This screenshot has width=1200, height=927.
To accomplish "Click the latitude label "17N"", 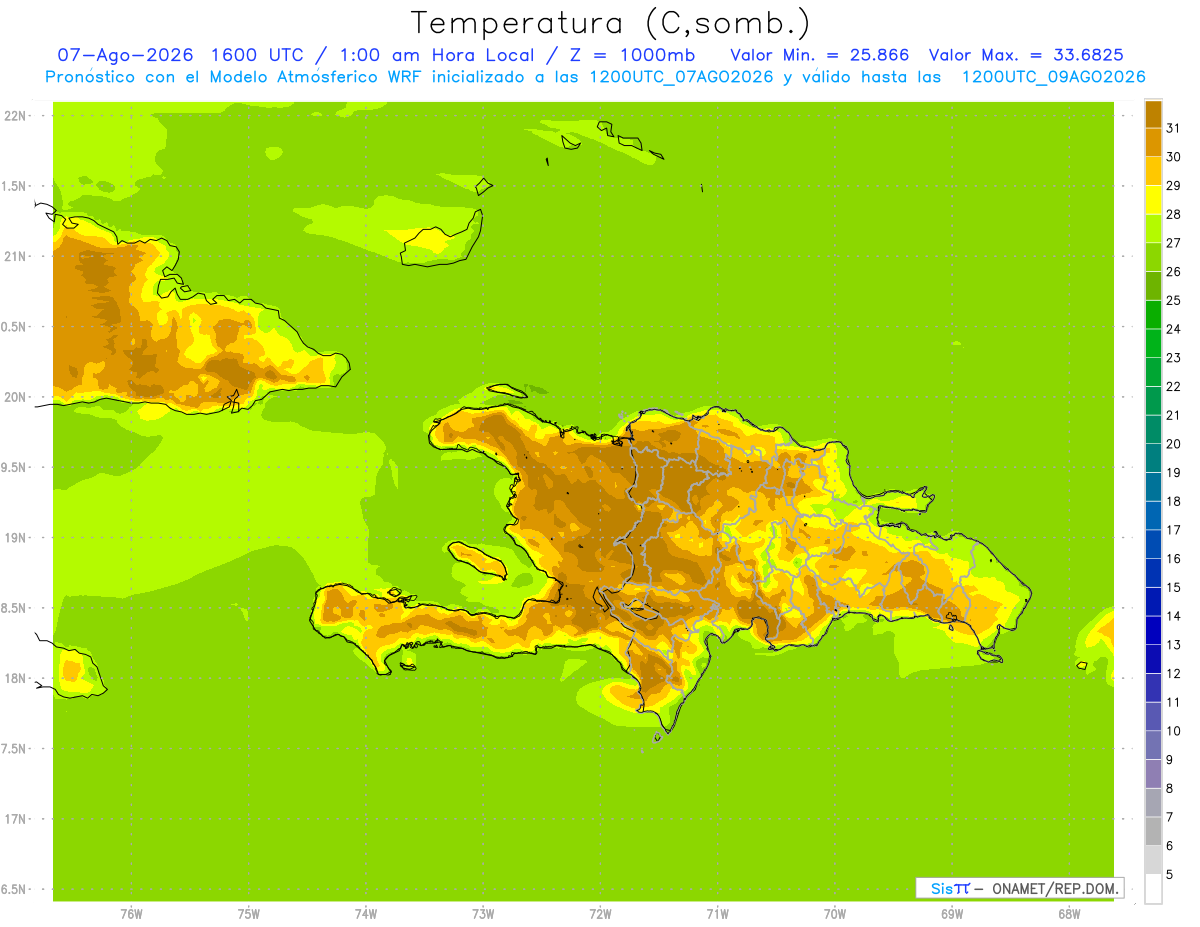I will click(15, 819).
